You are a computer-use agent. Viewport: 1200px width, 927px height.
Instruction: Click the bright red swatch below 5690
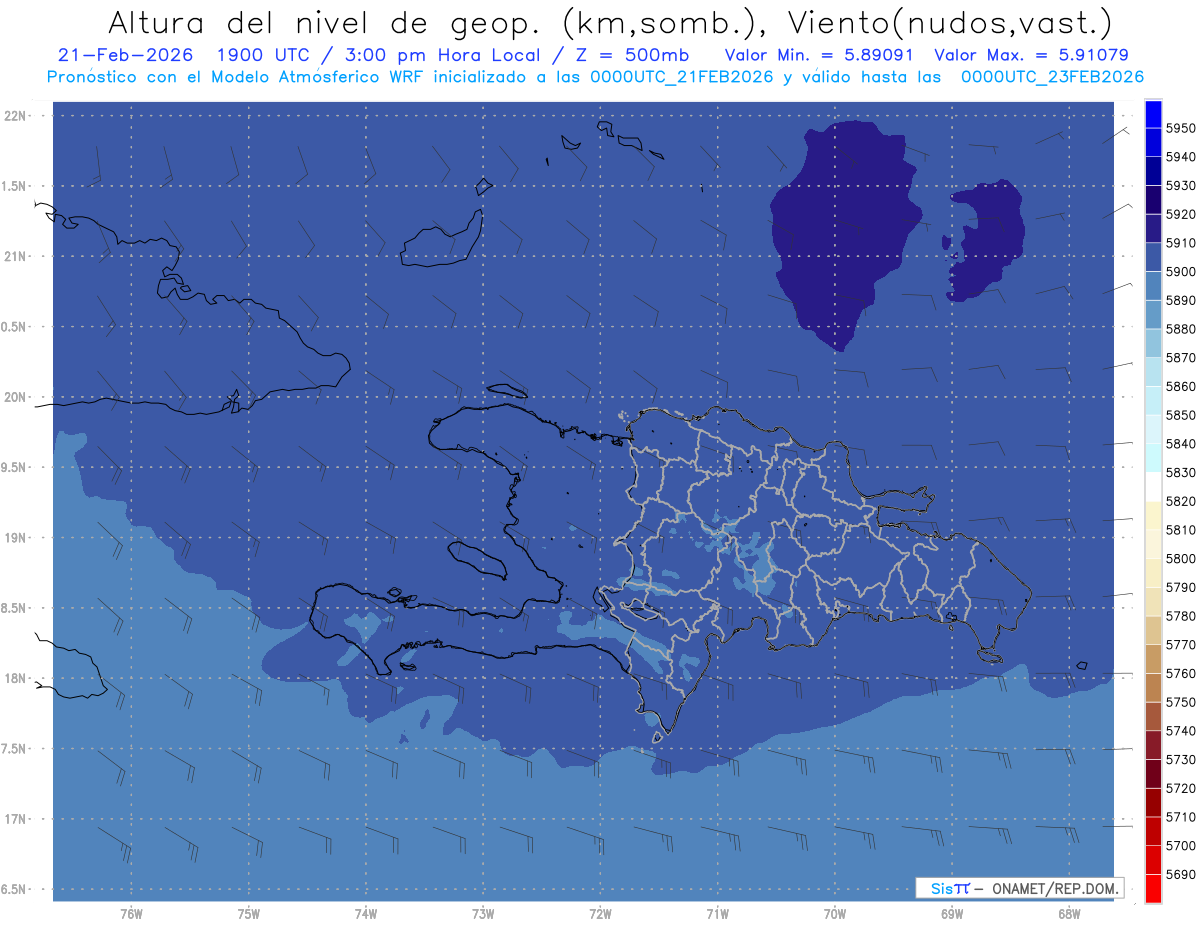[x=1153, y=889]
